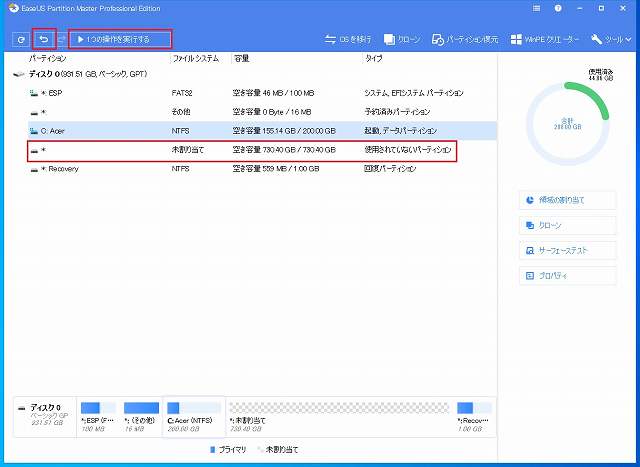Select the Recovery 1.00 GB block in disk map
The width and height of the screenshot is (640, 467).
(474, 416)
